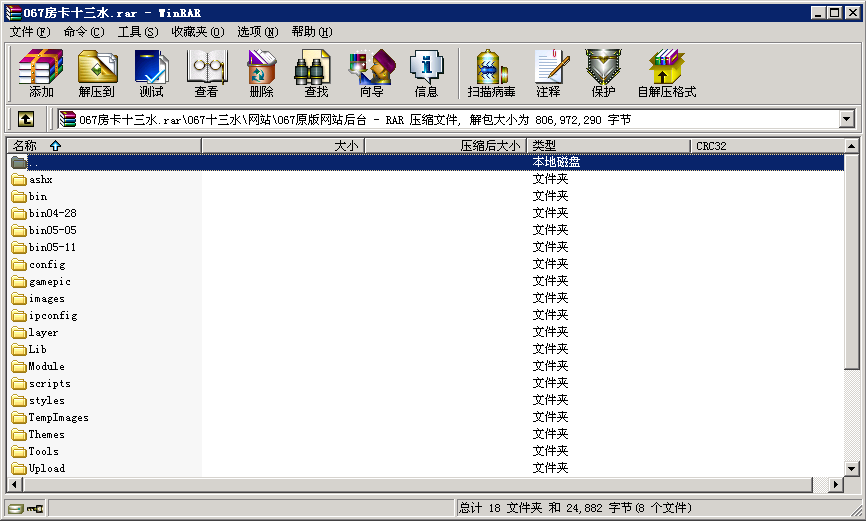This screenshot has height=521, width=866.
Task: Click the Add (添加) toolbar icon
Action: (x=41, y=73)
